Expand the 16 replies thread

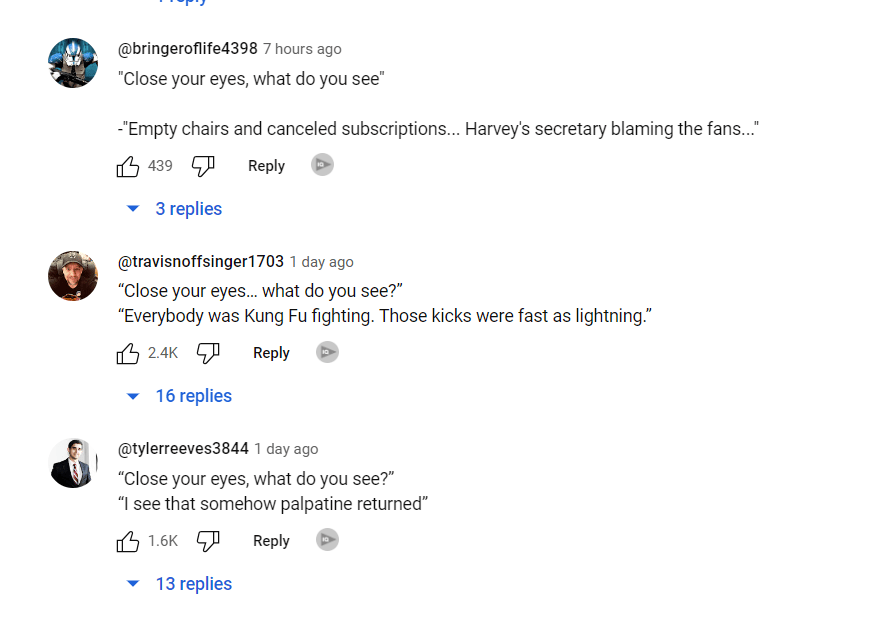click(181, 396)
